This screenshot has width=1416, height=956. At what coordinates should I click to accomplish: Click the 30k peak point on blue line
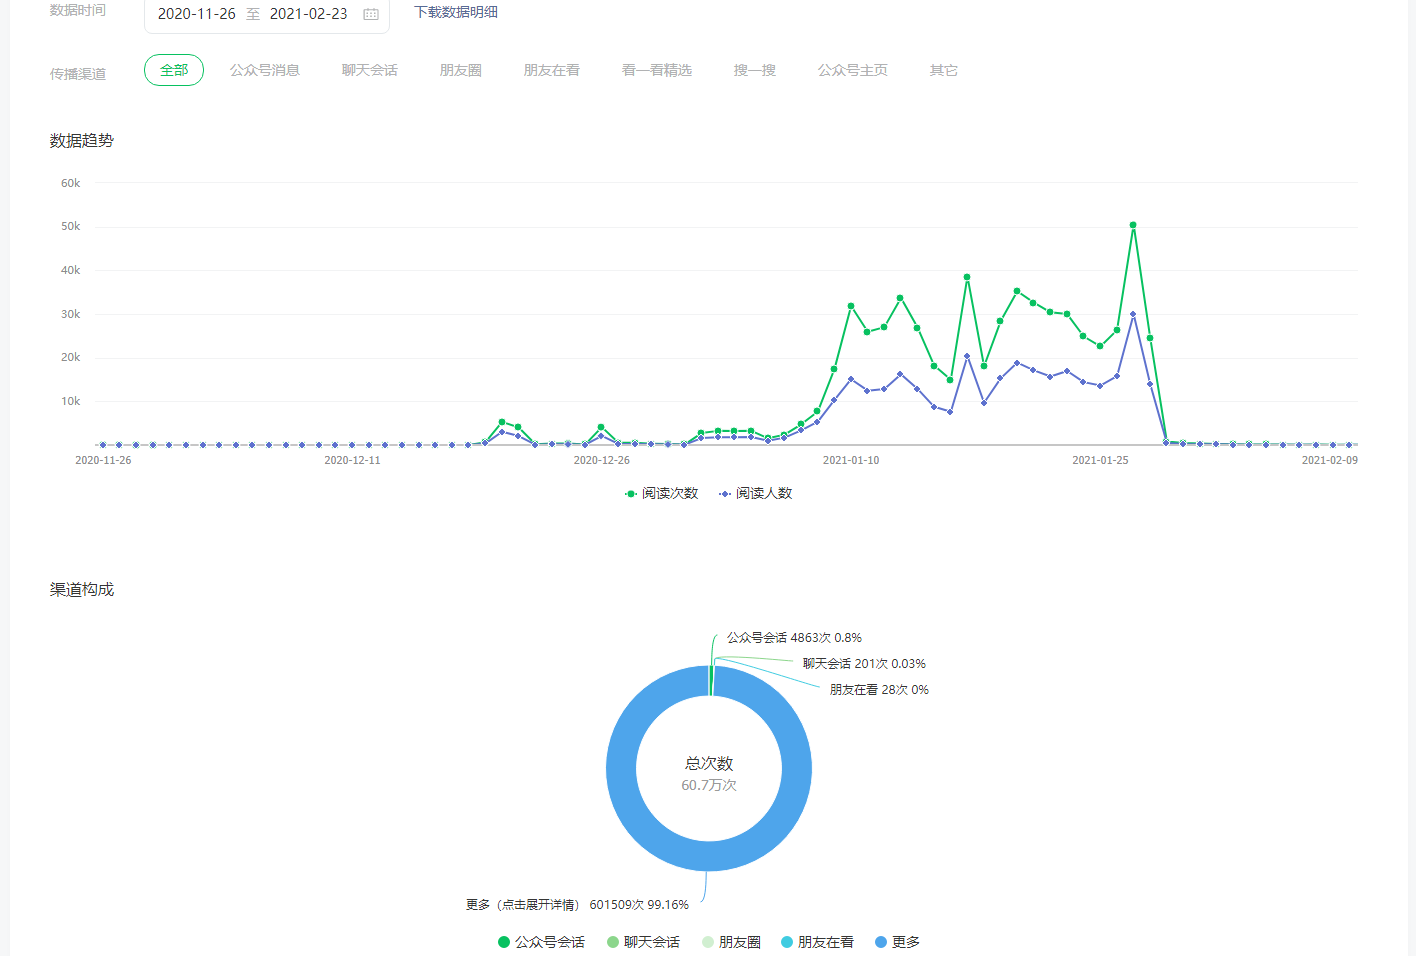click(x=1133, y=314)
